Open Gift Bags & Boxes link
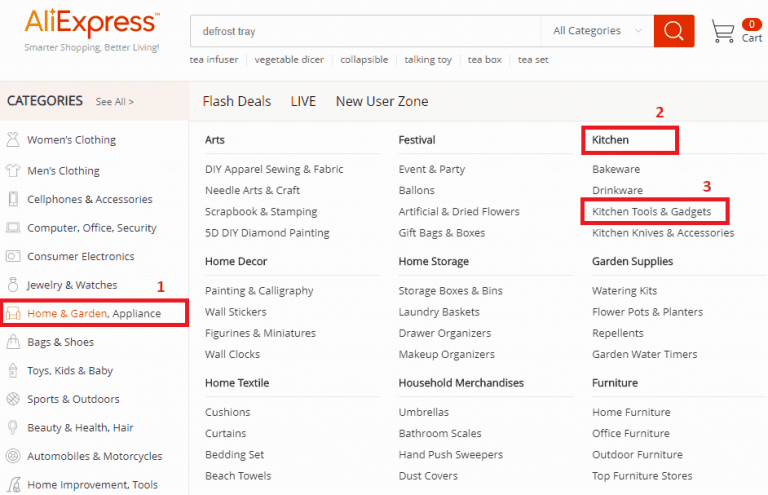This screenshot has height=495, width=768. coord(442,233)
